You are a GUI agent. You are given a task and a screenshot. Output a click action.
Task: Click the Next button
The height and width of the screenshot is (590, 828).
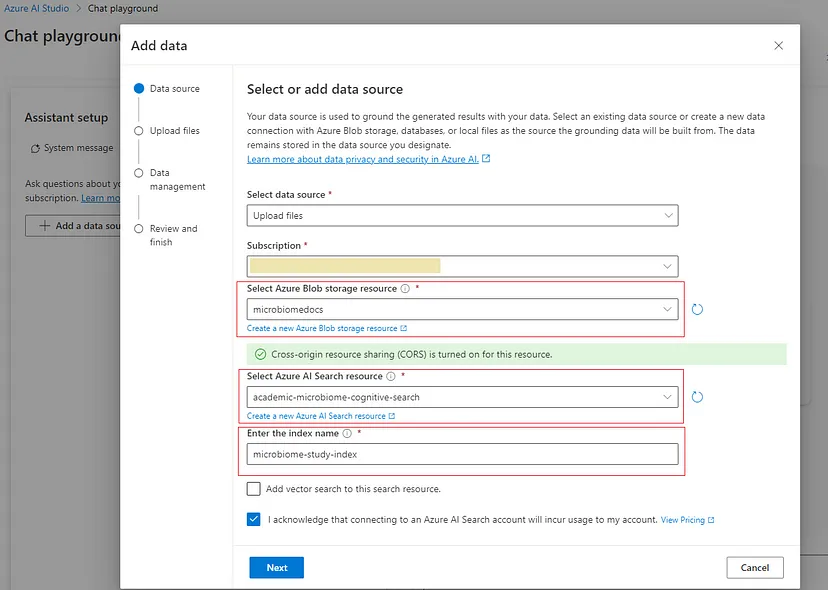pyautogui.click(x=277, y=568)
